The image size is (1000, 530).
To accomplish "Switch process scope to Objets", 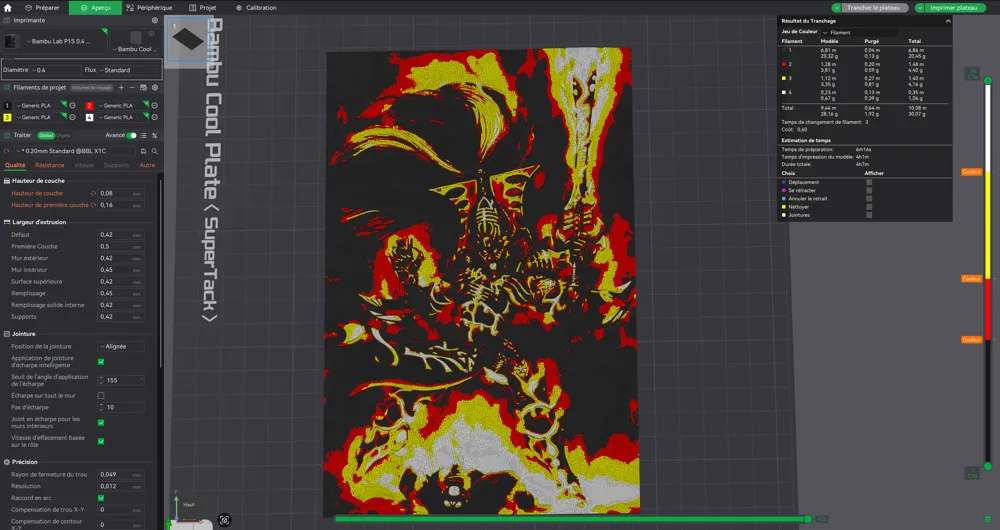I will click(x=63, y=135).
